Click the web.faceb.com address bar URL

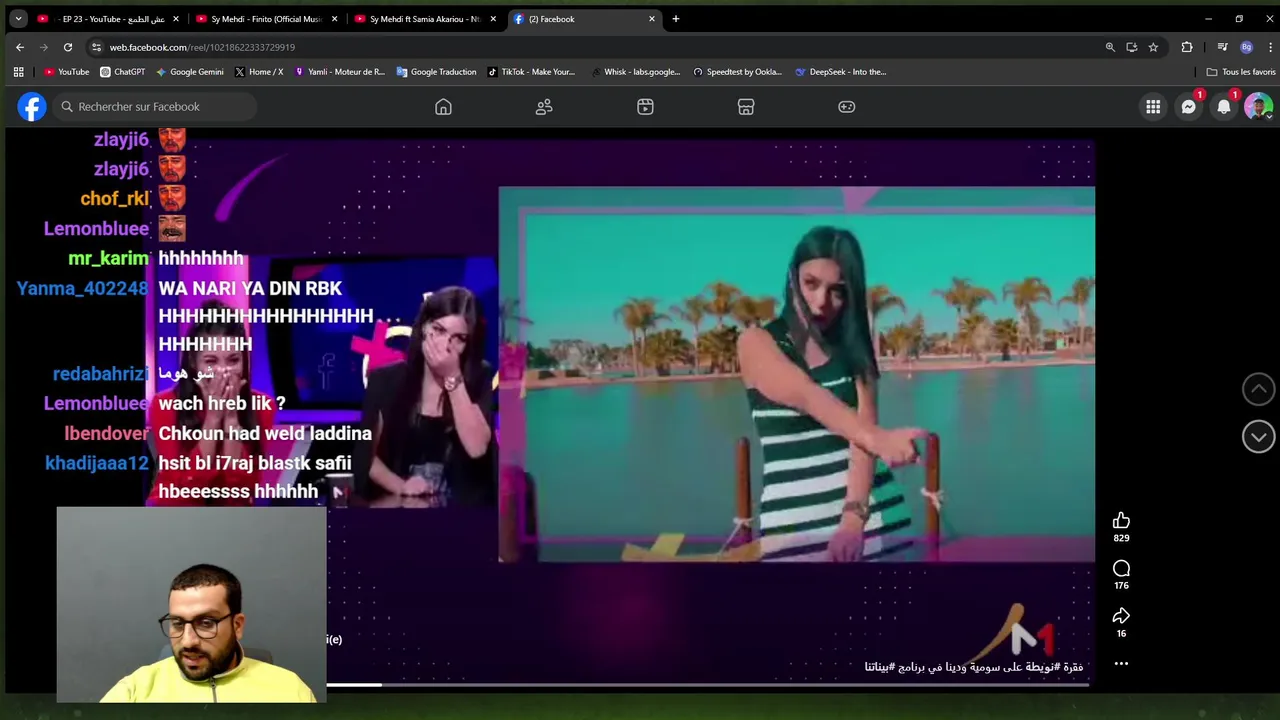pyautogui.click(x=202, y=47)
